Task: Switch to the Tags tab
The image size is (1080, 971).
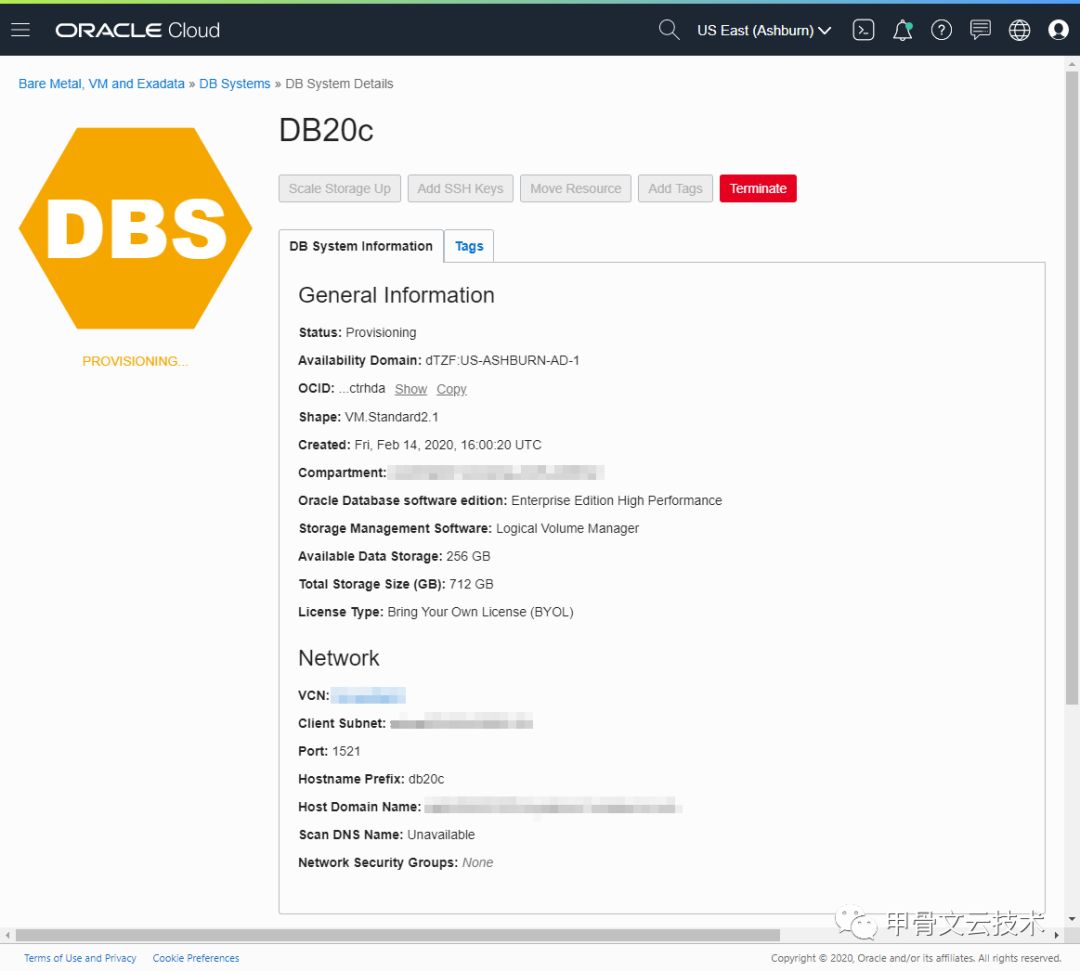Action: pyautogui.click(x=469, y=246)
